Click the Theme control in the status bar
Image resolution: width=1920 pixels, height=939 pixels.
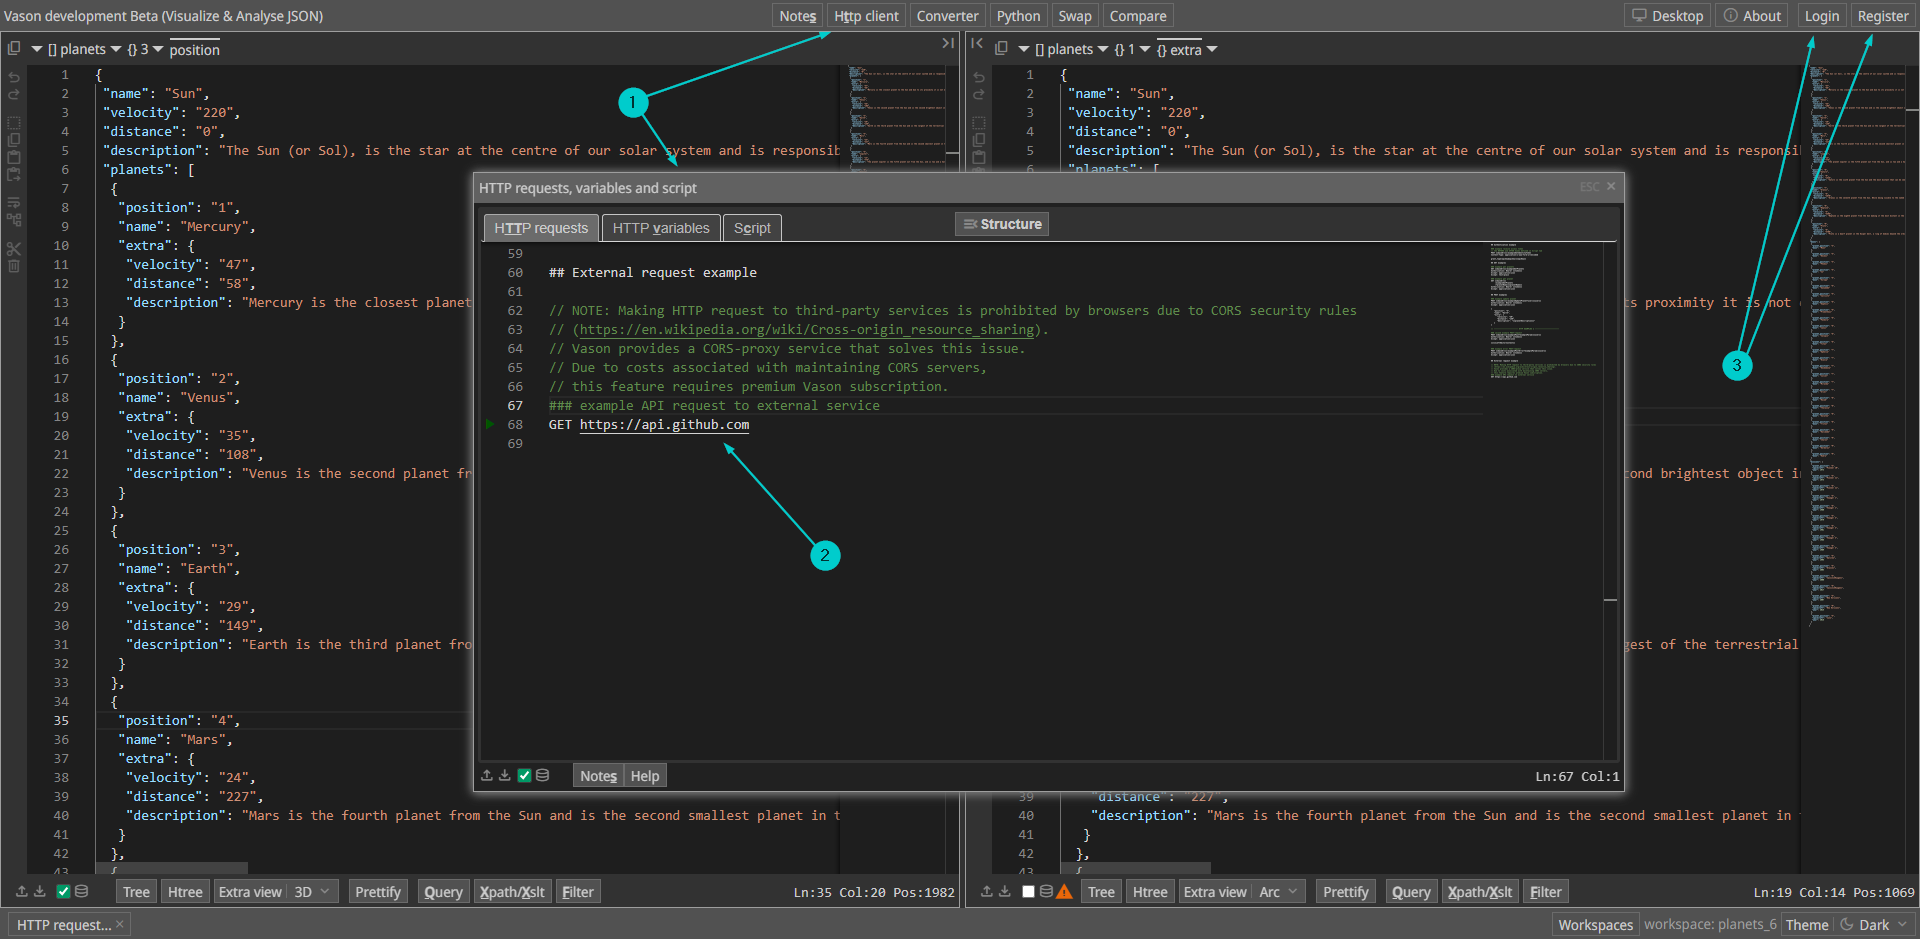(x=1807, y=924)
